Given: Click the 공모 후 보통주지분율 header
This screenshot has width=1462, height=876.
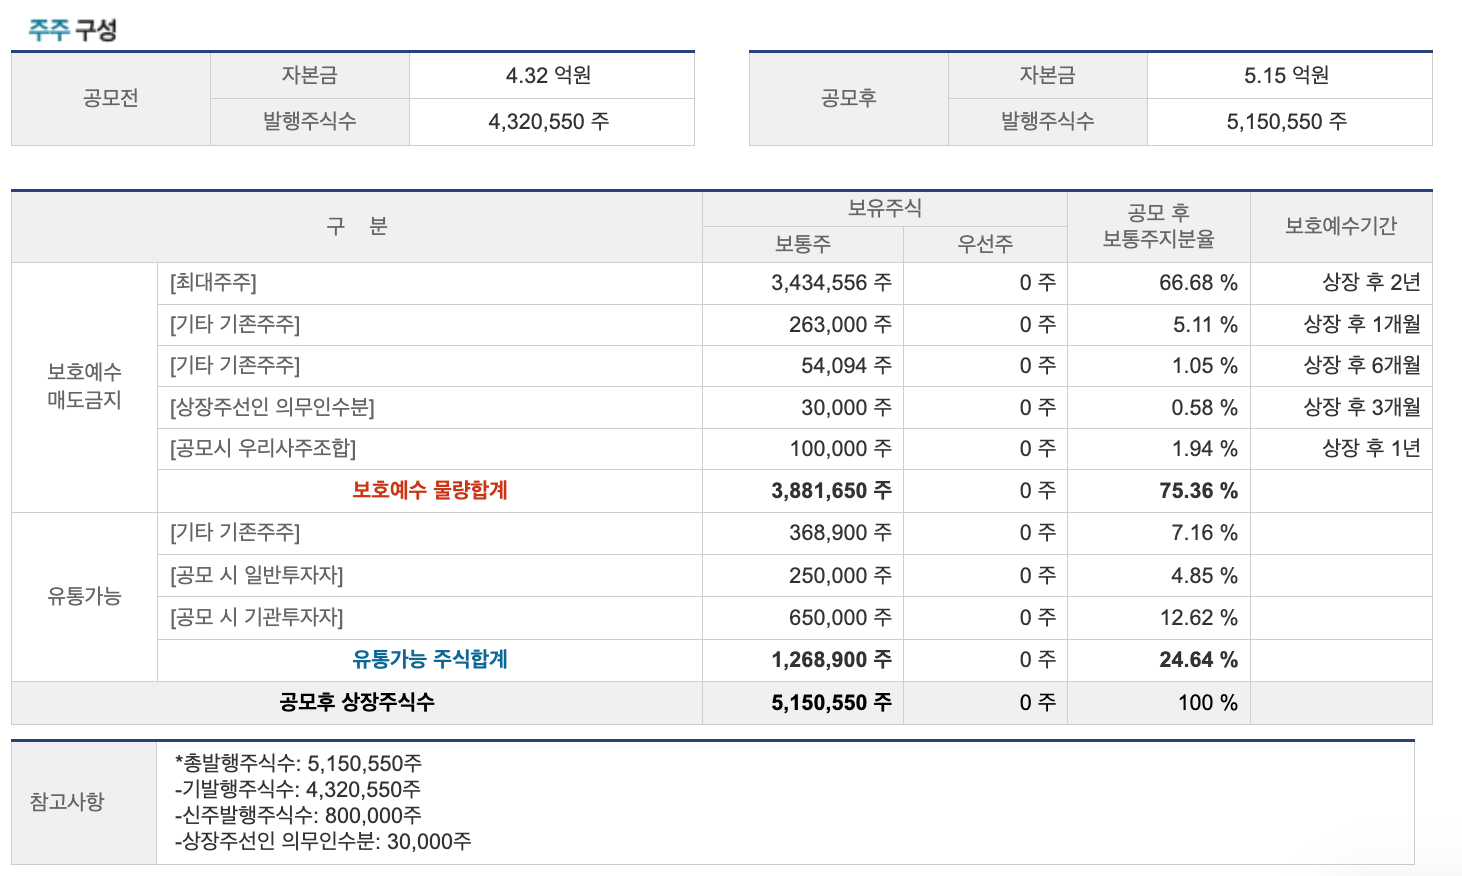Looking at the screenshot, I should 1159,226.
